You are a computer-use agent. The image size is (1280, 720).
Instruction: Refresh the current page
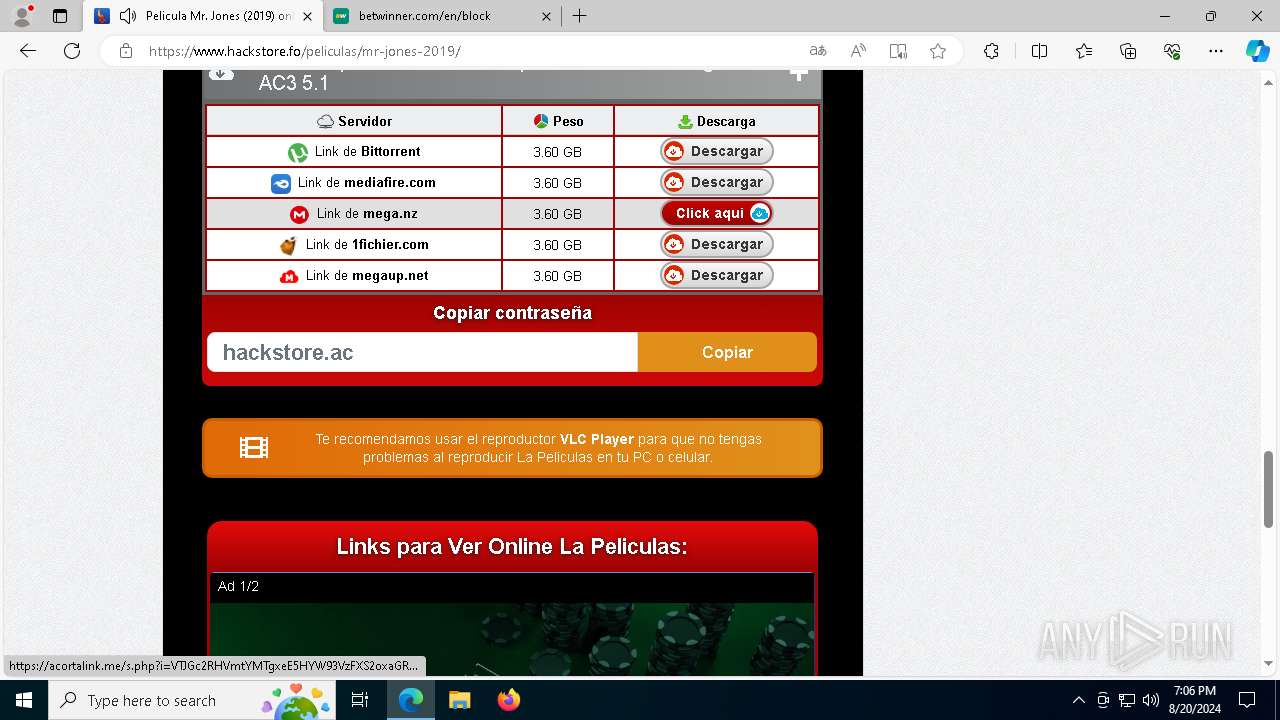pos(72,51)
